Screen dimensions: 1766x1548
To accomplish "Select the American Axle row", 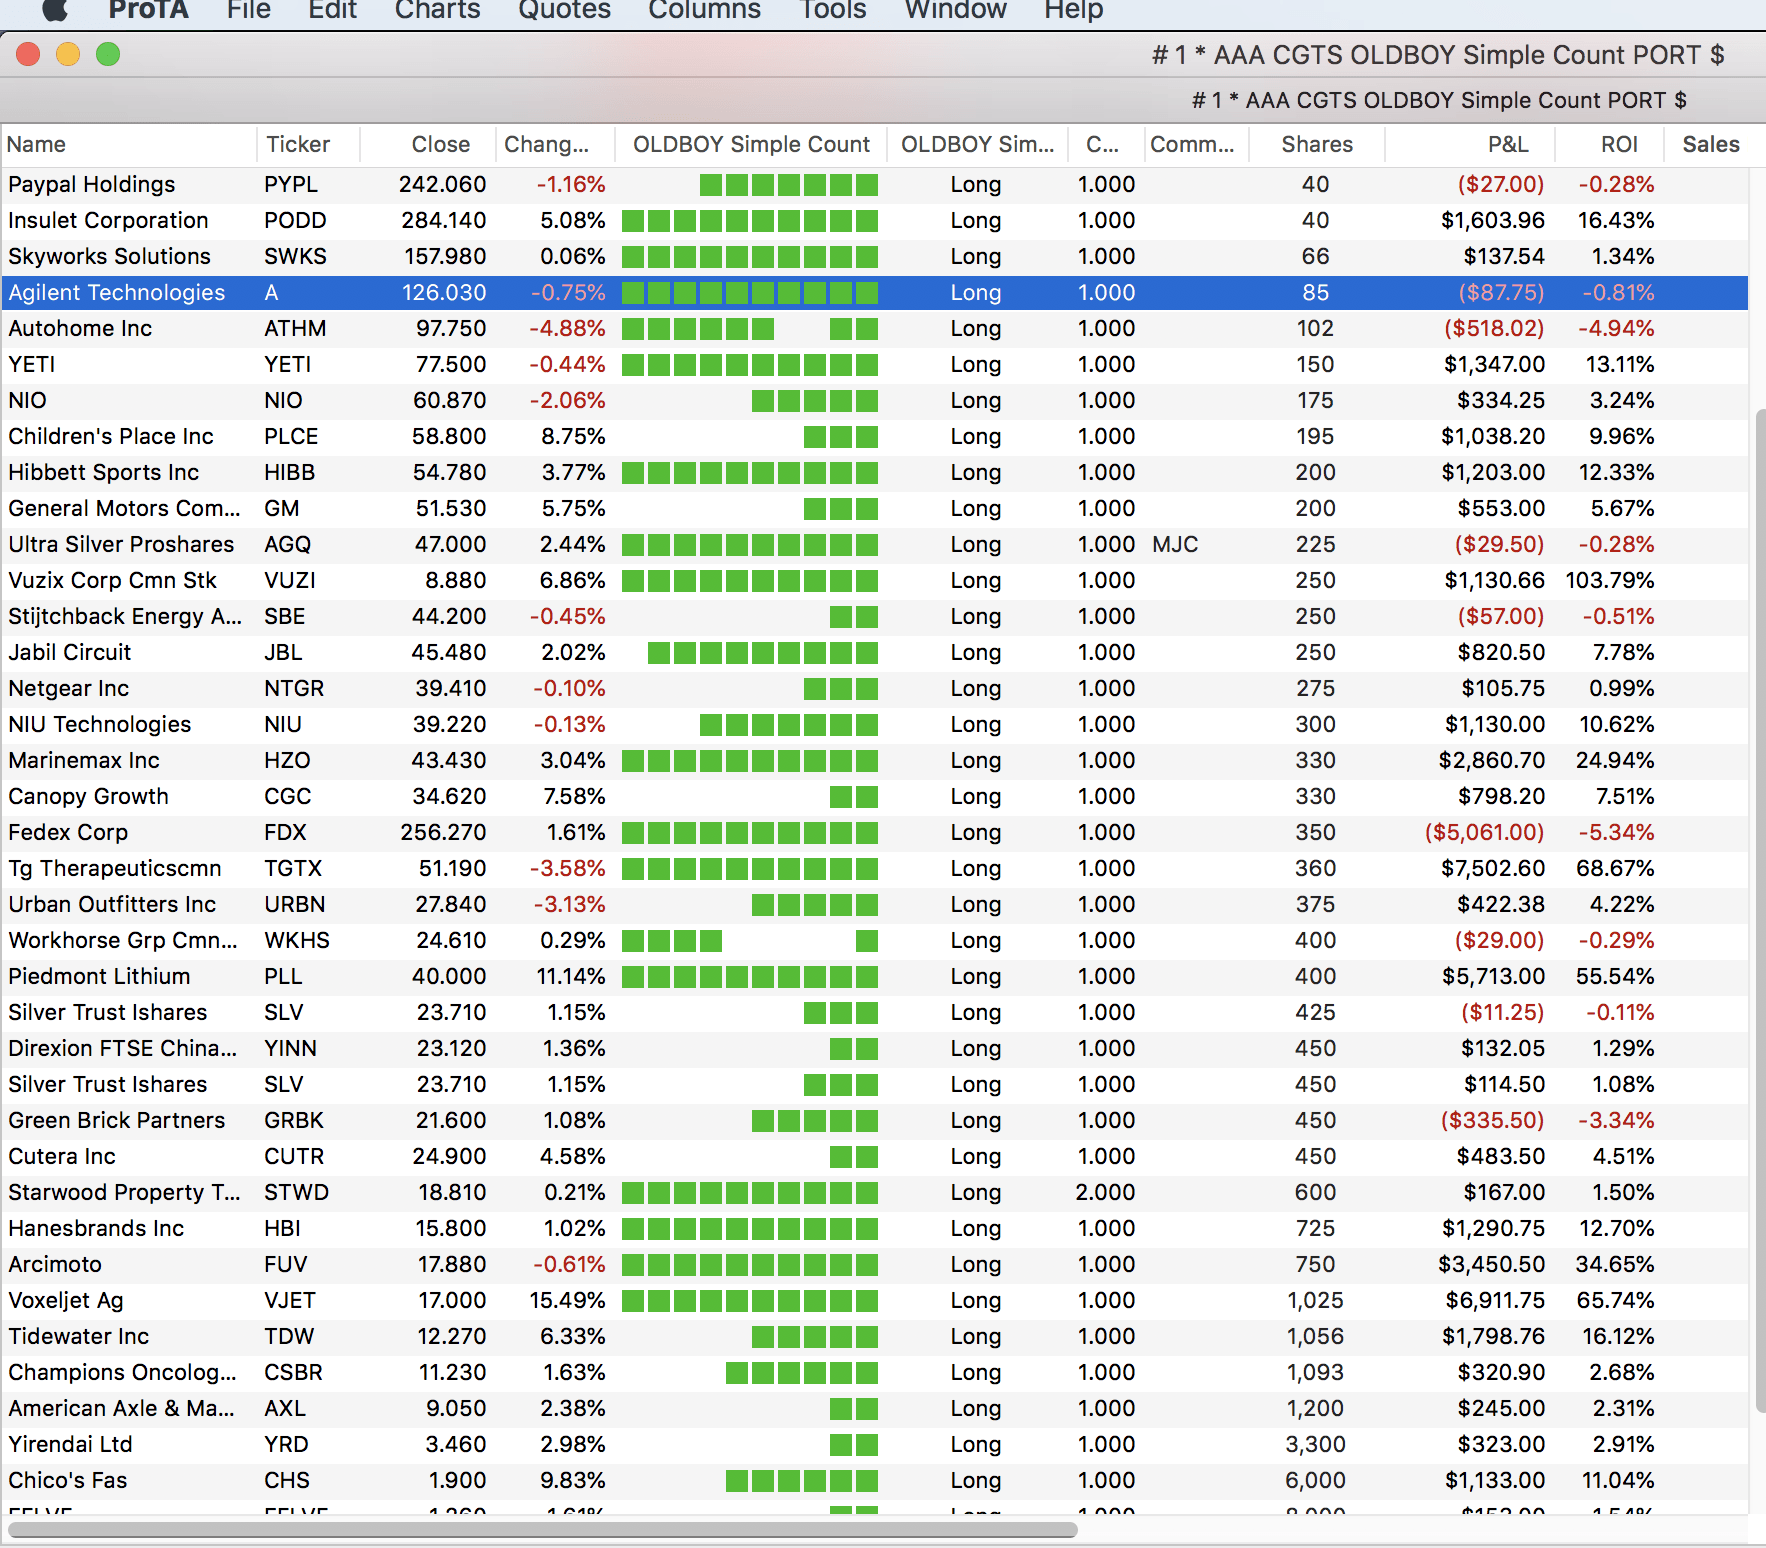I will click(875, 1408).
